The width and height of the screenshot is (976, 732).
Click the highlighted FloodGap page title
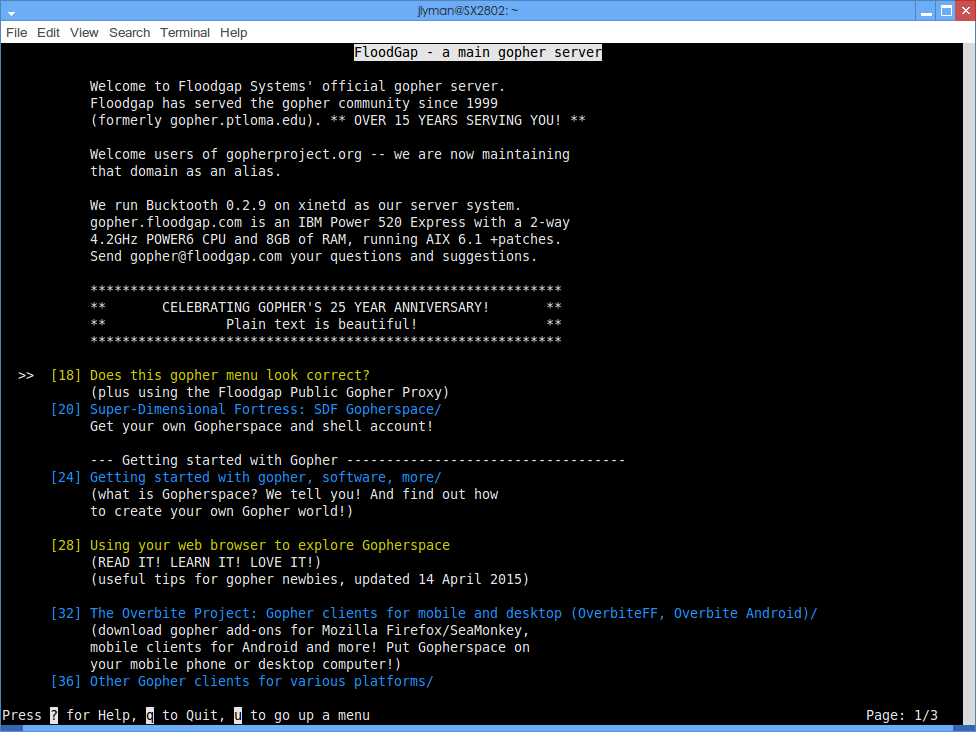478,52
